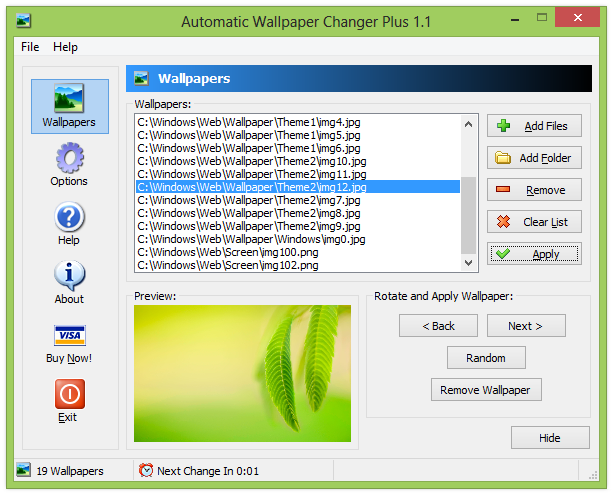
Task: Click the list scrollbar down arrow
Action: 468,263
